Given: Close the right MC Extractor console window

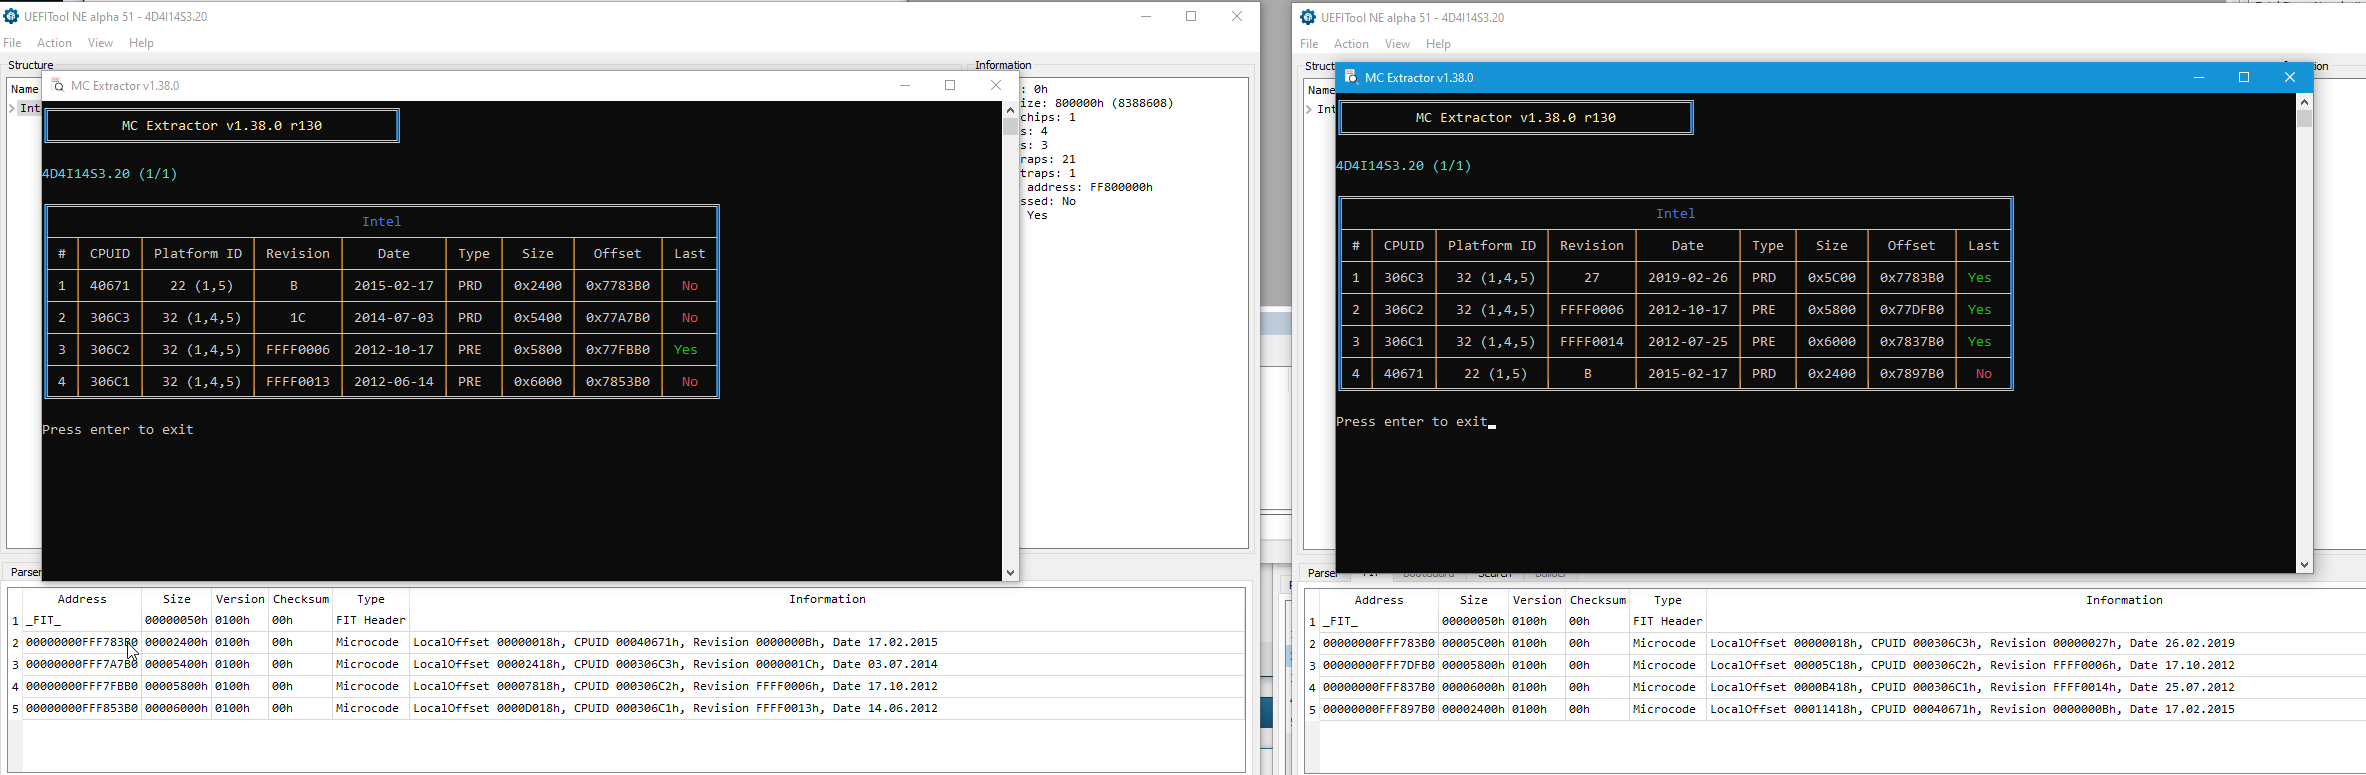Looking at the screenshot, I should pyautogui.click(x=2289, y=77).
